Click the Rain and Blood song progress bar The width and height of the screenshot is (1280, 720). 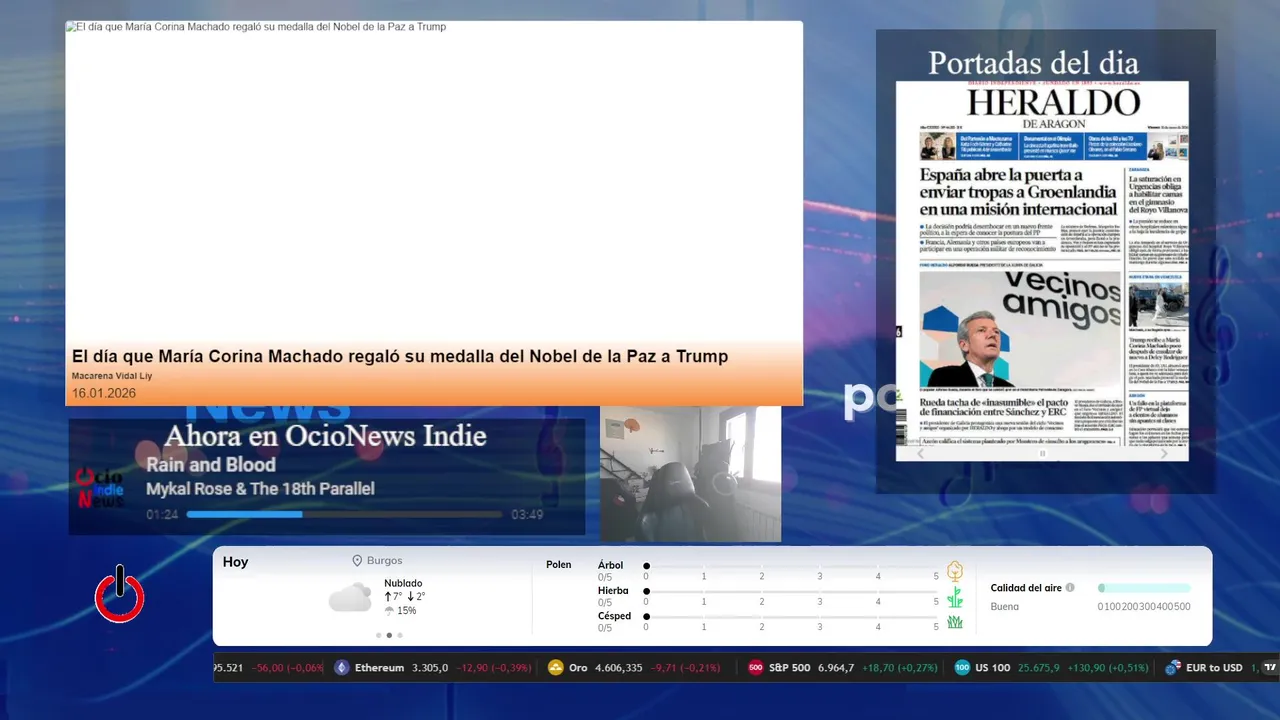(x=344, y=515)
